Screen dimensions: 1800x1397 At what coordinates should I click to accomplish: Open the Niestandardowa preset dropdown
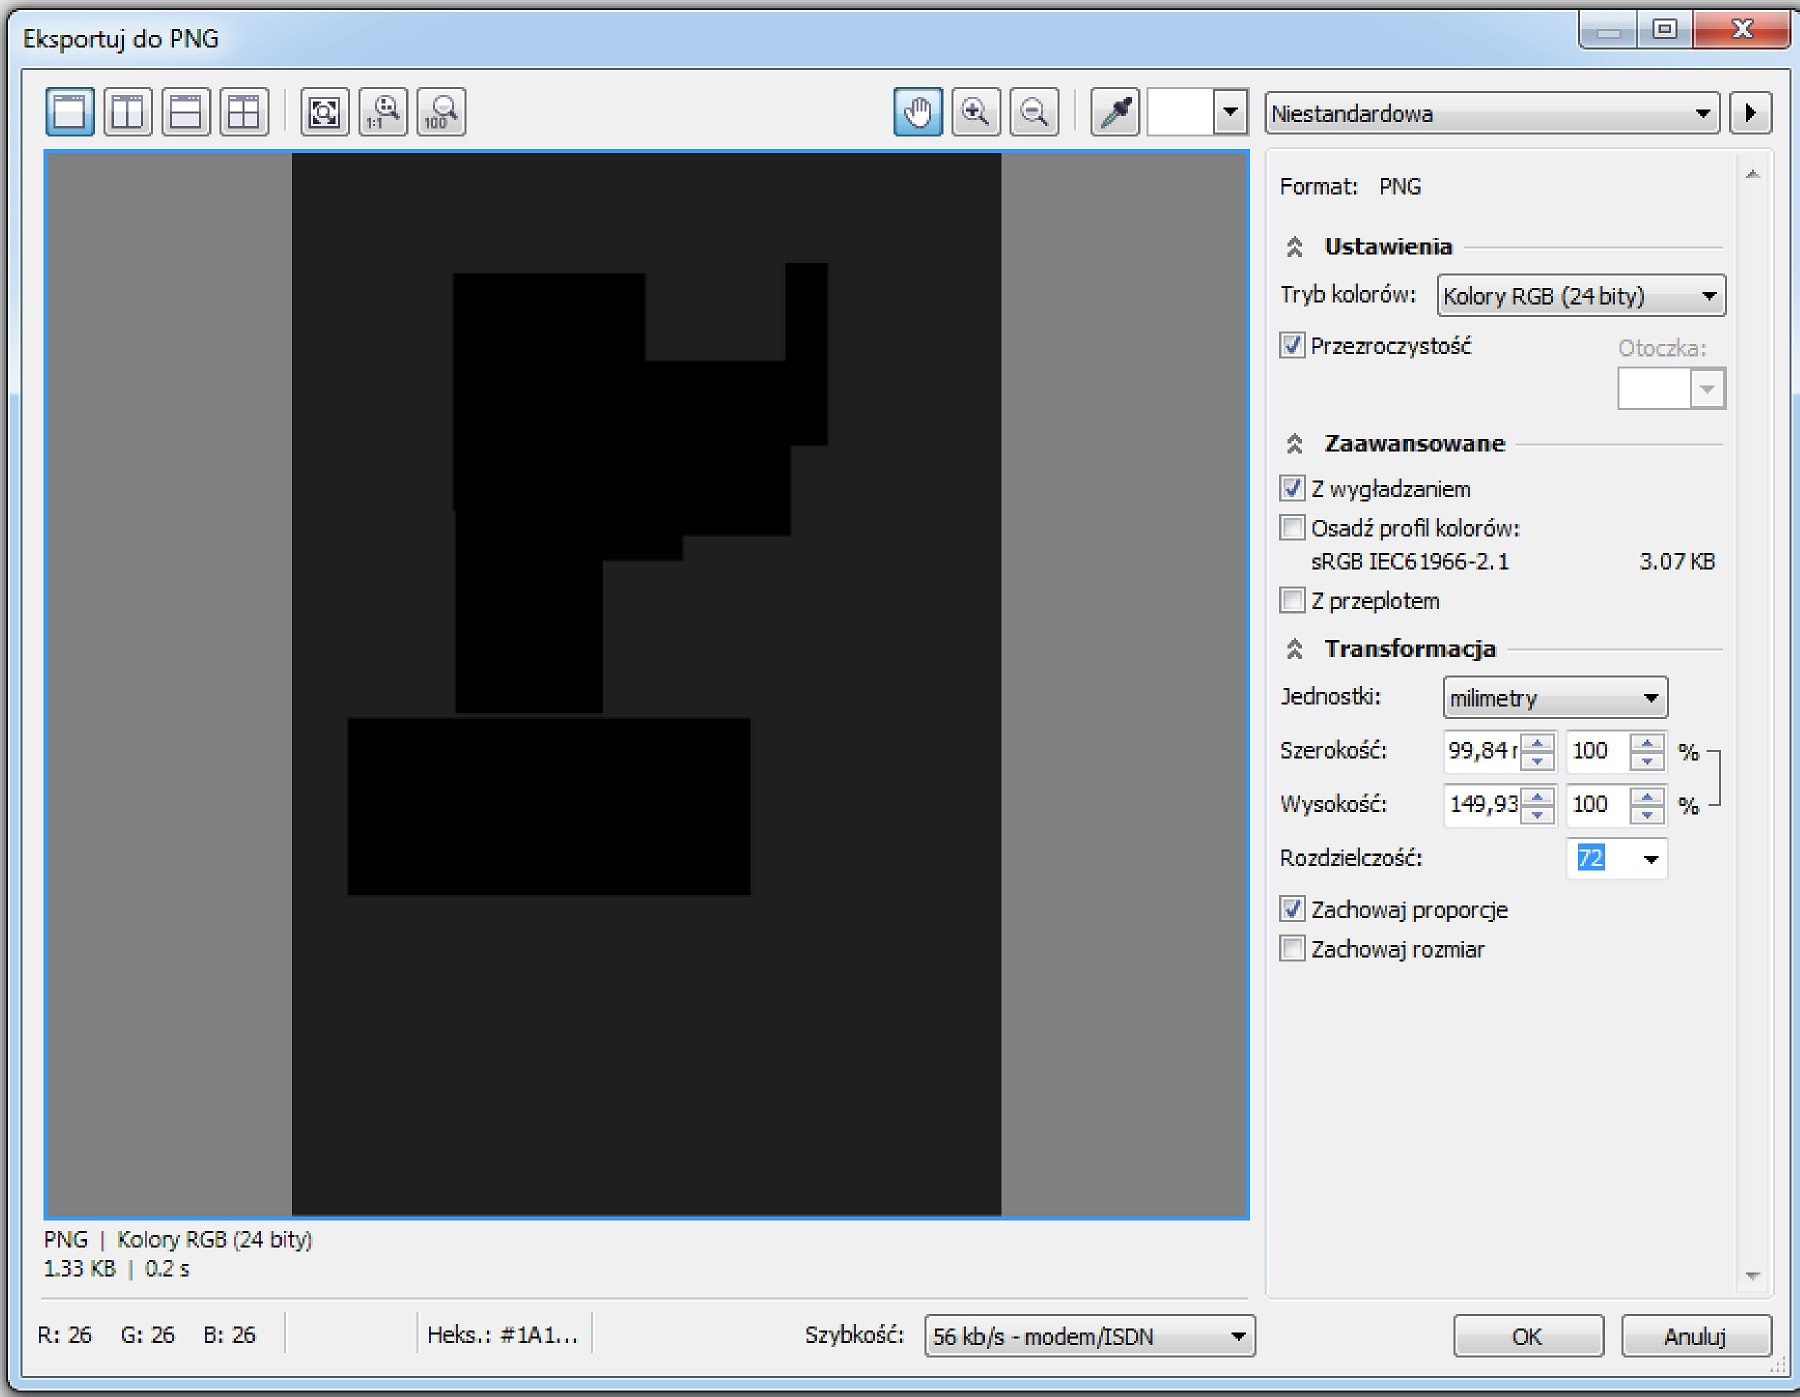coord(1490,113)
